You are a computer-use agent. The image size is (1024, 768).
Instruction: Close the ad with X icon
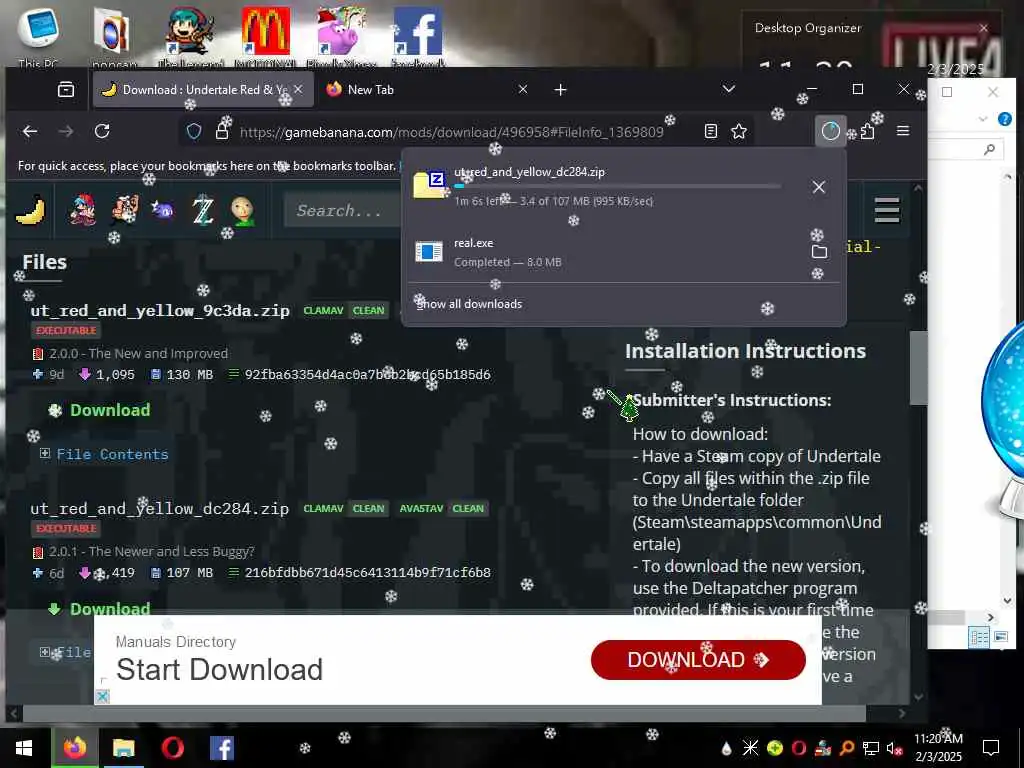click(102, 697)
